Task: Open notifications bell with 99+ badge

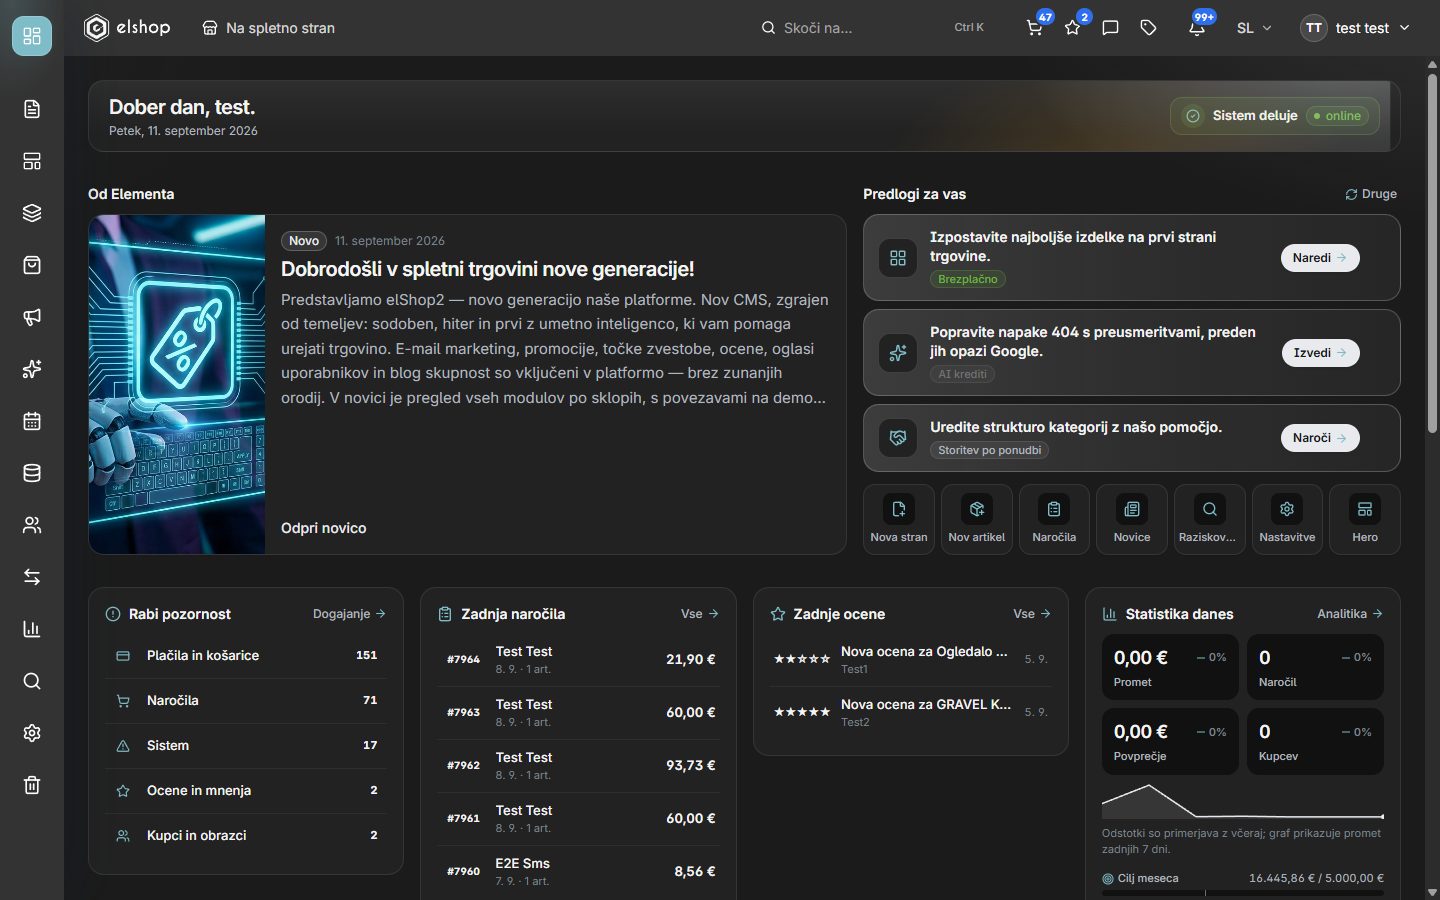Action: tap(1197, 28)
